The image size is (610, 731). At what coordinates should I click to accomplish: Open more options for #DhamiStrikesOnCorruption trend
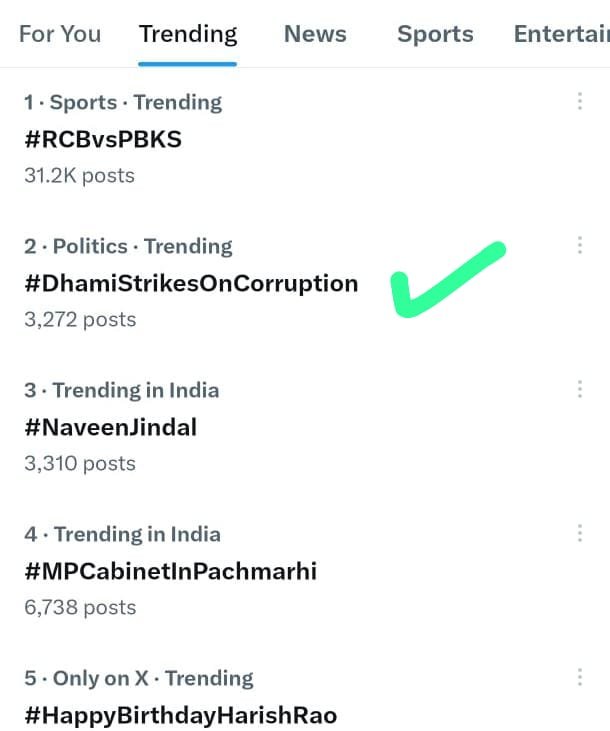(x=580, y=246)
